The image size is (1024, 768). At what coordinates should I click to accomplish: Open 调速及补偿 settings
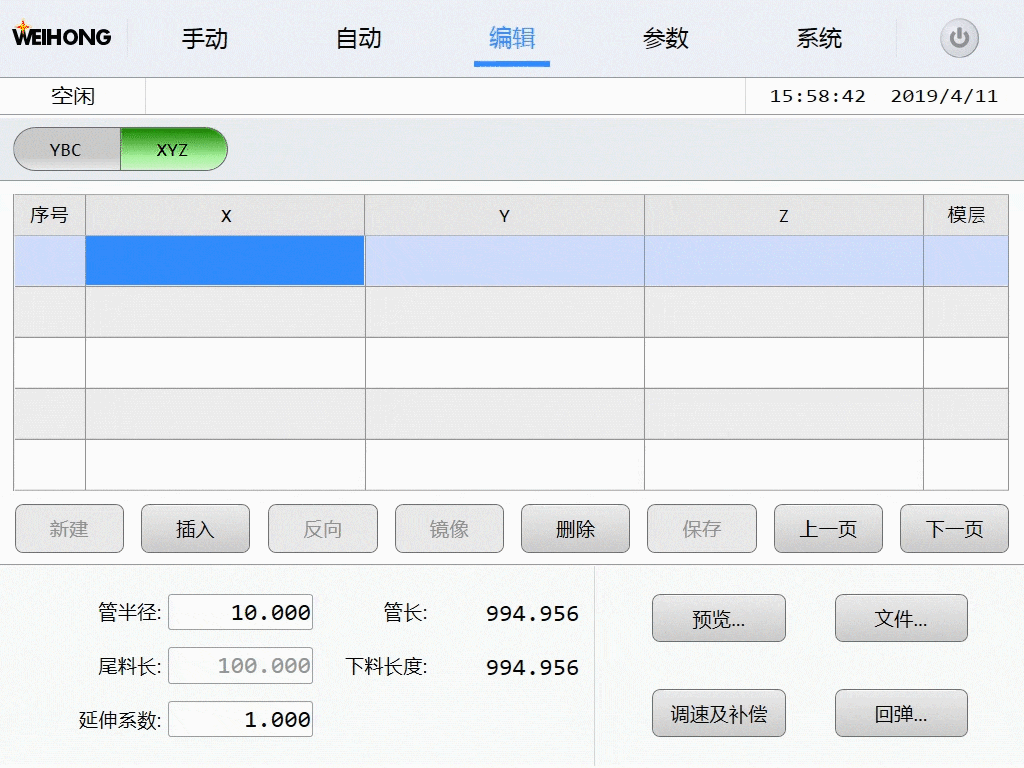[718, 713]
